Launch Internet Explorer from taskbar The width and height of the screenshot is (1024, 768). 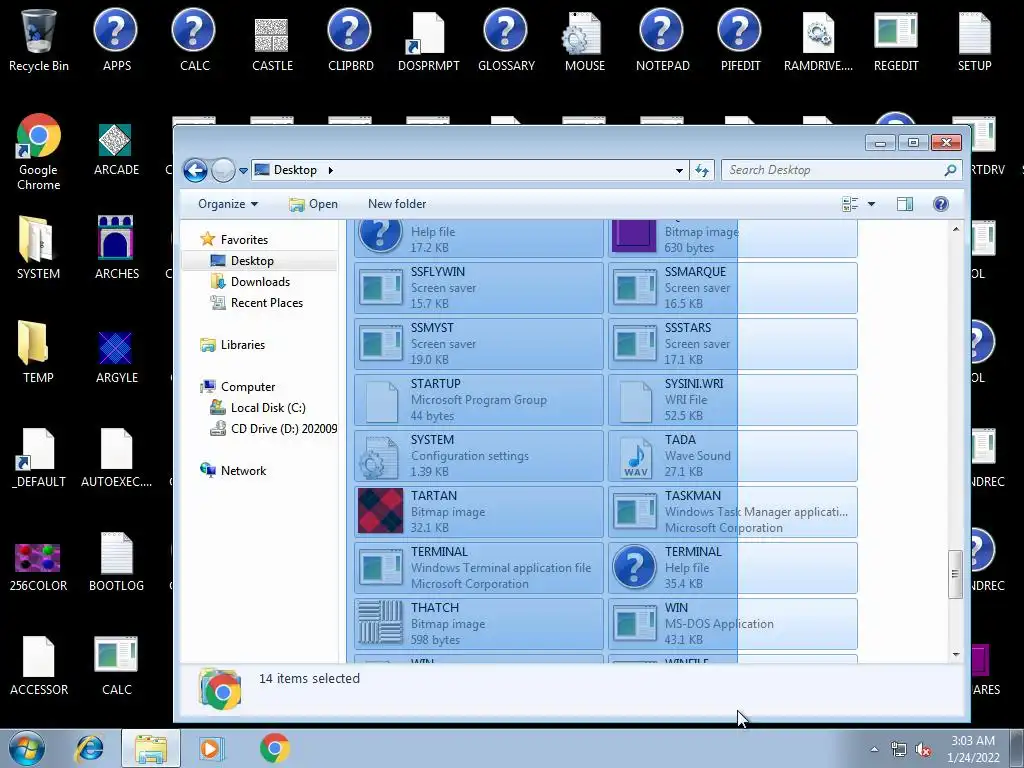89,748
